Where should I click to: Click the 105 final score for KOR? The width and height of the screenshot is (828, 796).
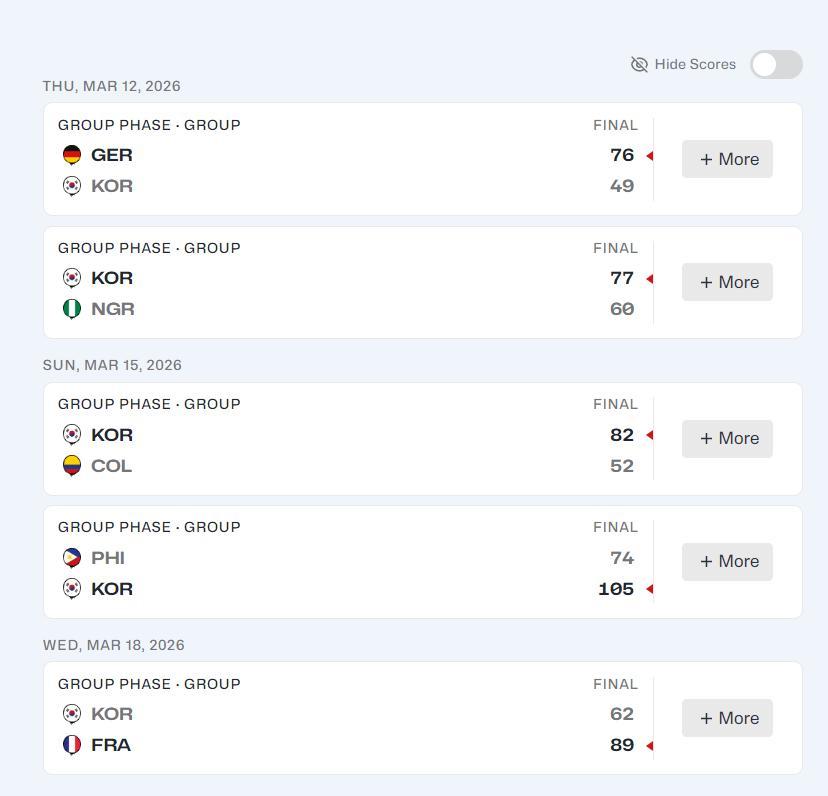[616, 589]
